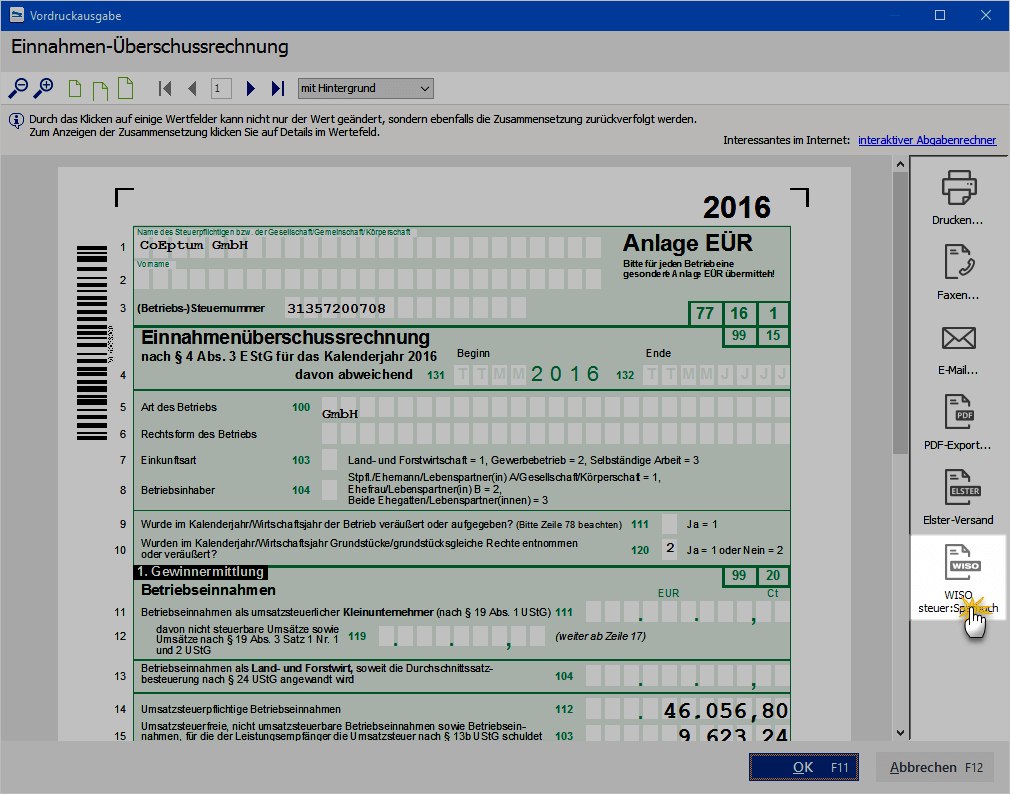The image size is (1010, 794).
Task: Click the Vorname field in line 2
Action: [x=368, y=279]
